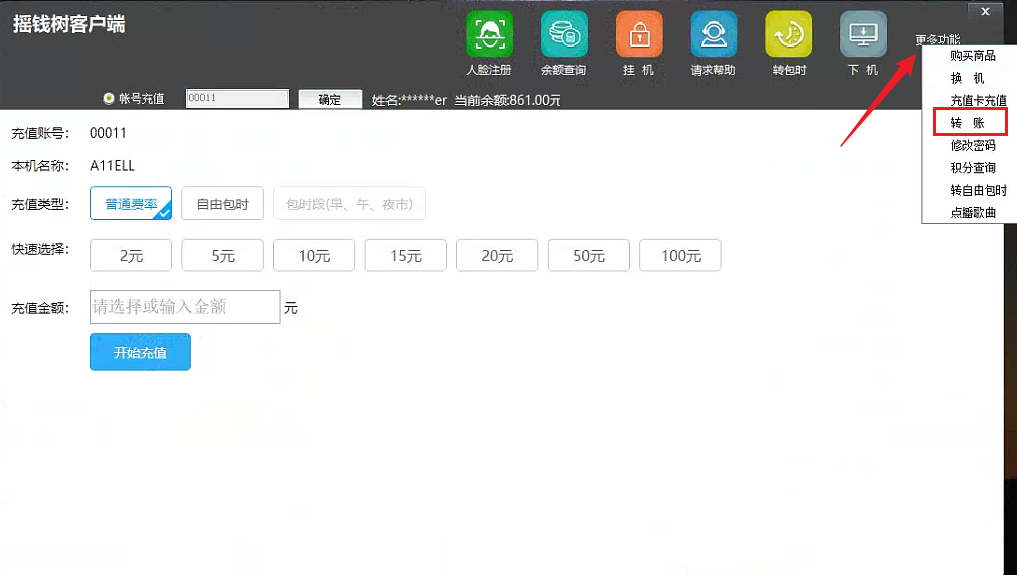
Task: Choose 换机 from the menu
Action: click(968, 78)
